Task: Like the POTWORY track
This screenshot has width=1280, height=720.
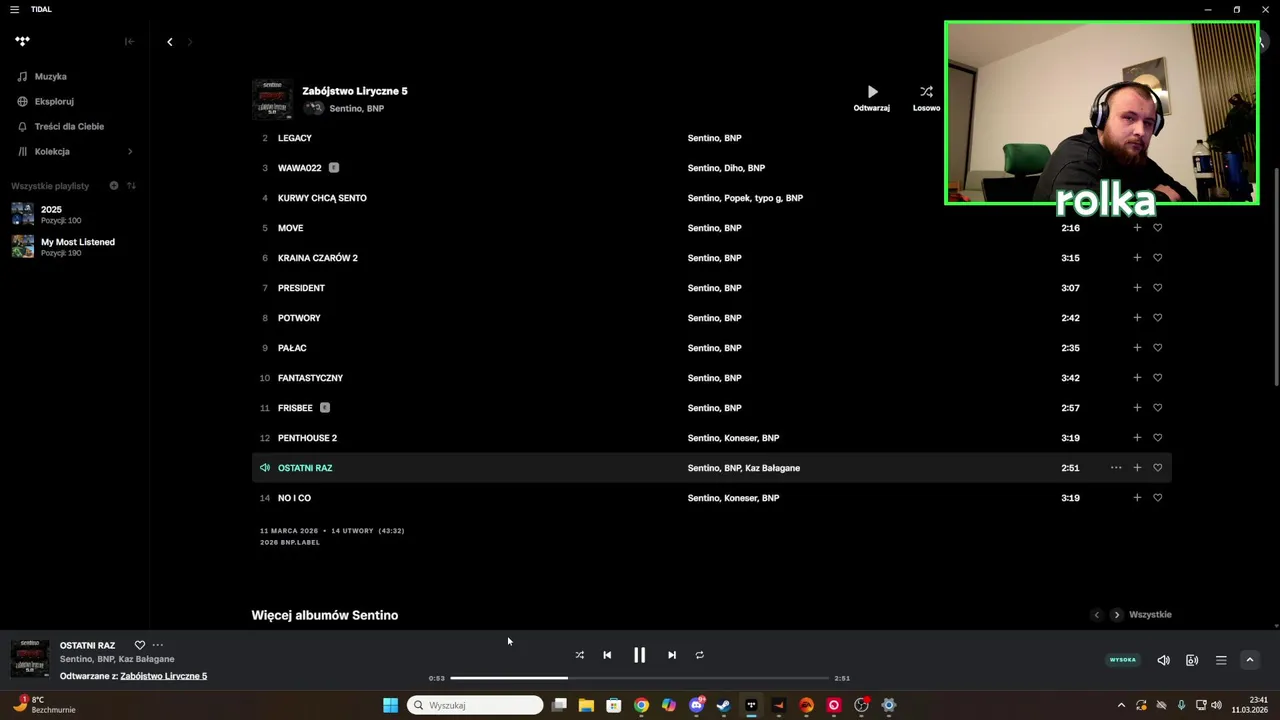Action: [x=1158, y=318]
